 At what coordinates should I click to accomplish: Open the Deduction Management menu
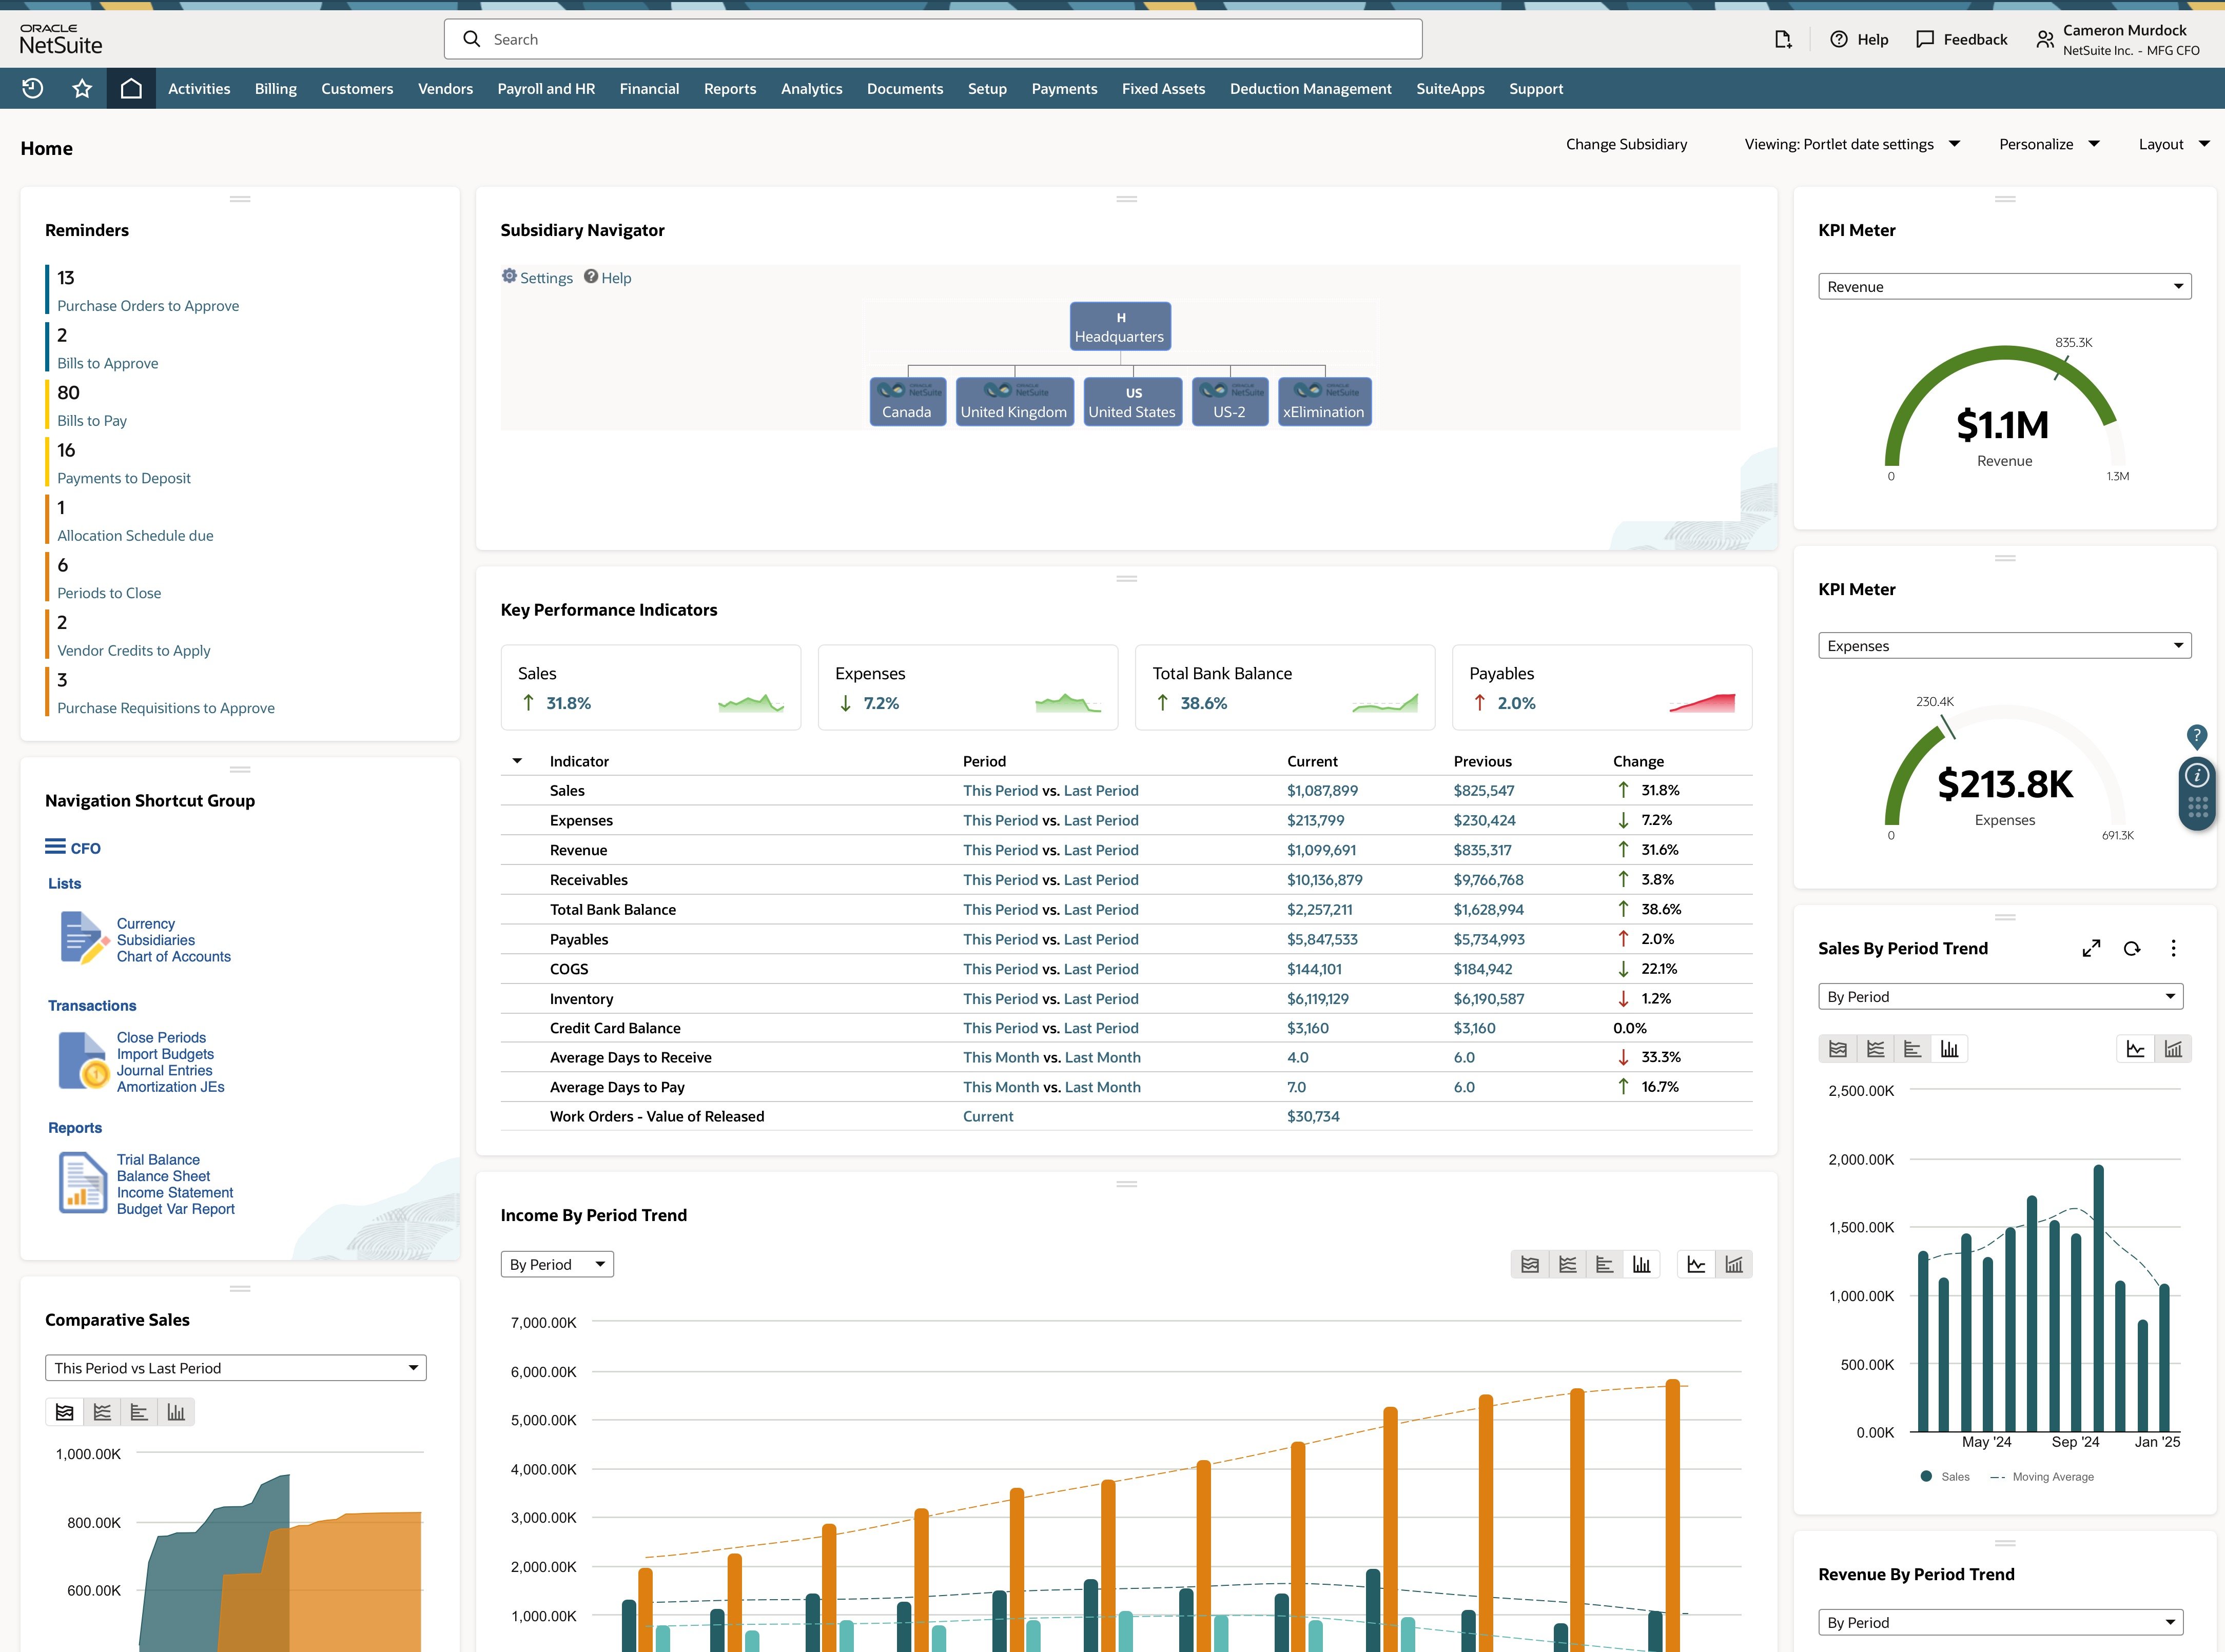(x=1310, y=88)
